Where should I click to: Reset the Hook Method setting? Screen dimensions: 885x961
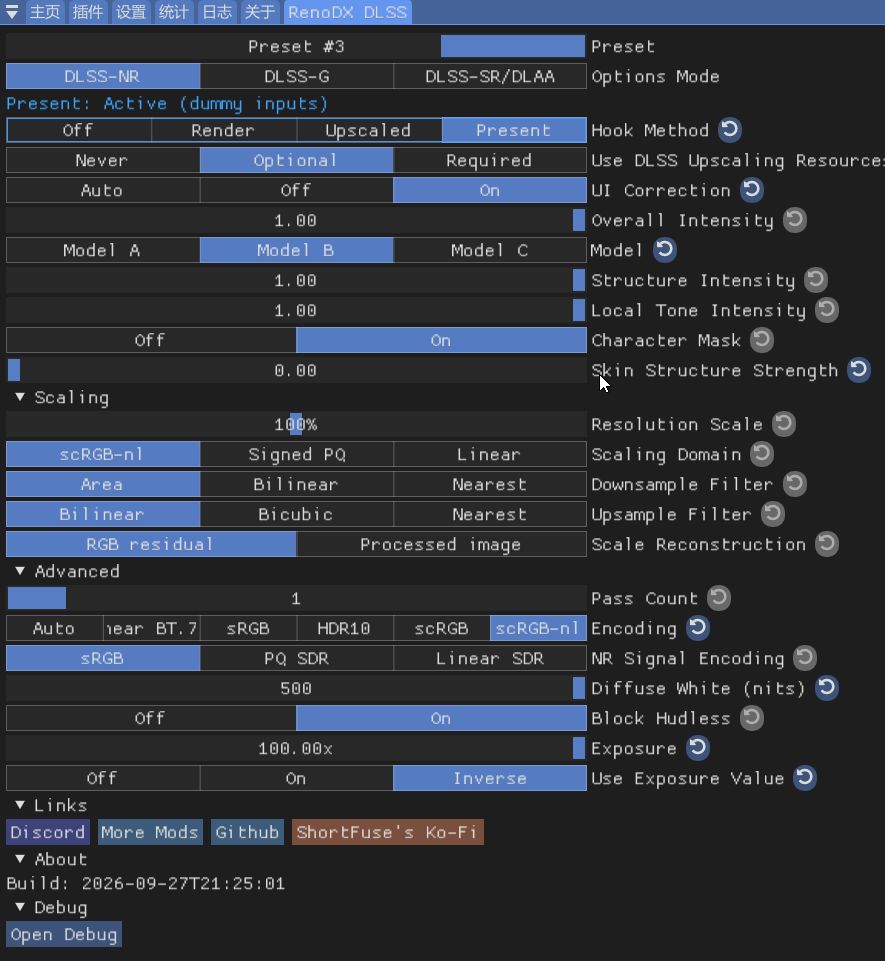tap(729, 130)
